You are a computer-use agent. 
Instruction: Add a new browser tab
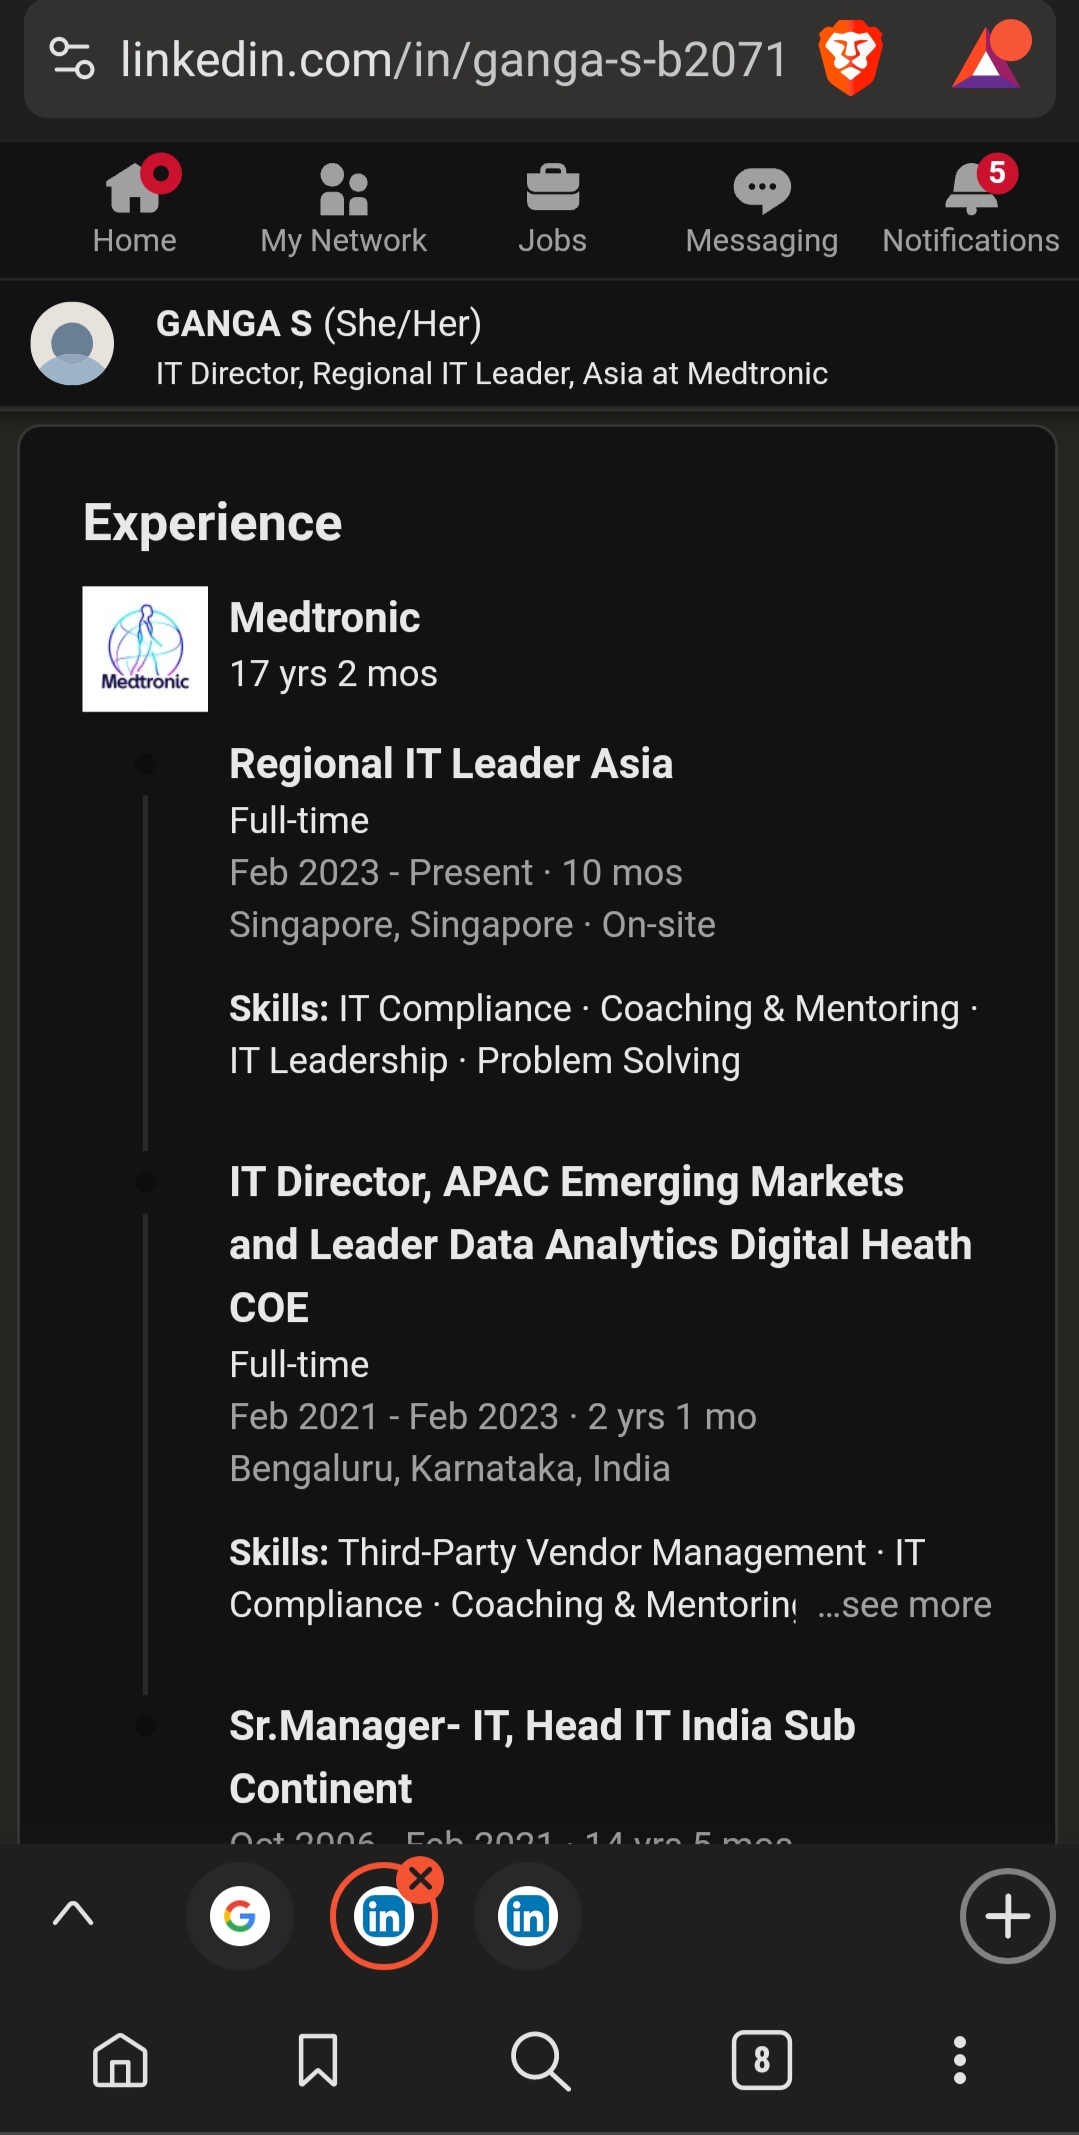coord(1007,1916)
